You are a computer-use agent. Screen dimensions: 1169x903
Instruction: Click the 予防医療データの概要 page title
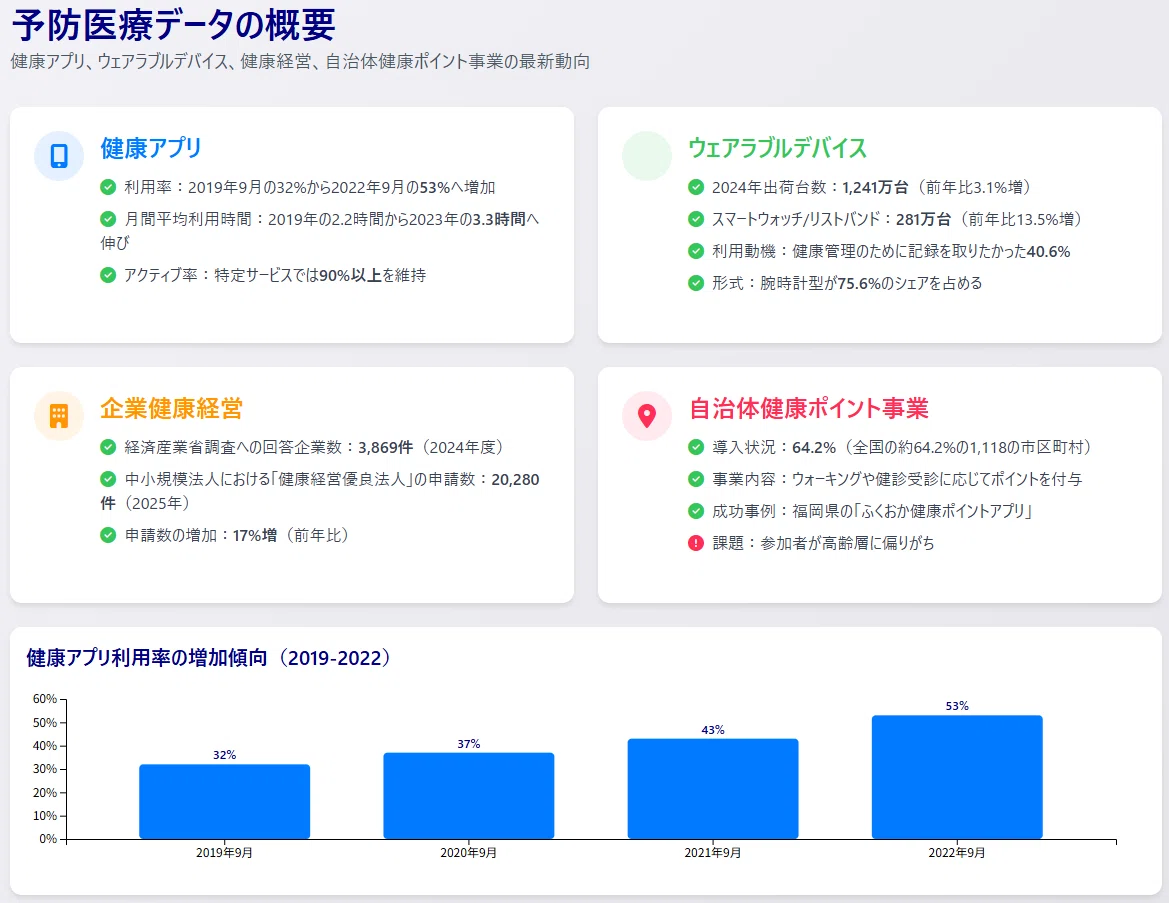pos(174,25)
